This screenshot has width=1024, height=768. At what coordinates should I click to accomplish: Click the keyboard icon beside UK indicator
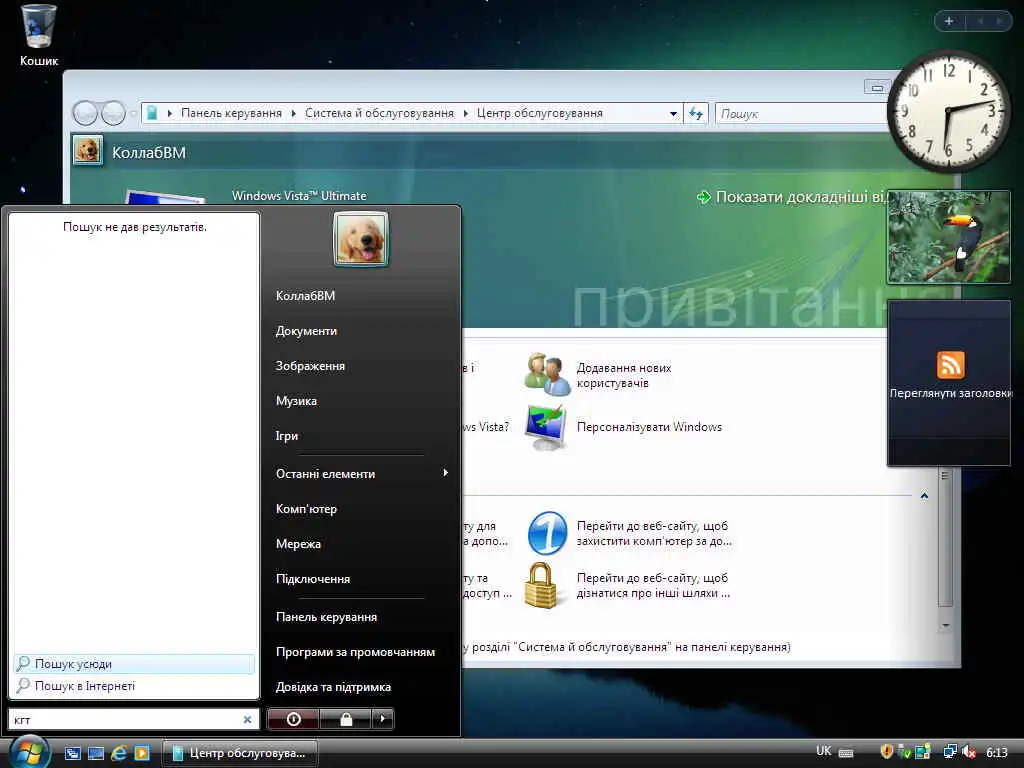846,753
